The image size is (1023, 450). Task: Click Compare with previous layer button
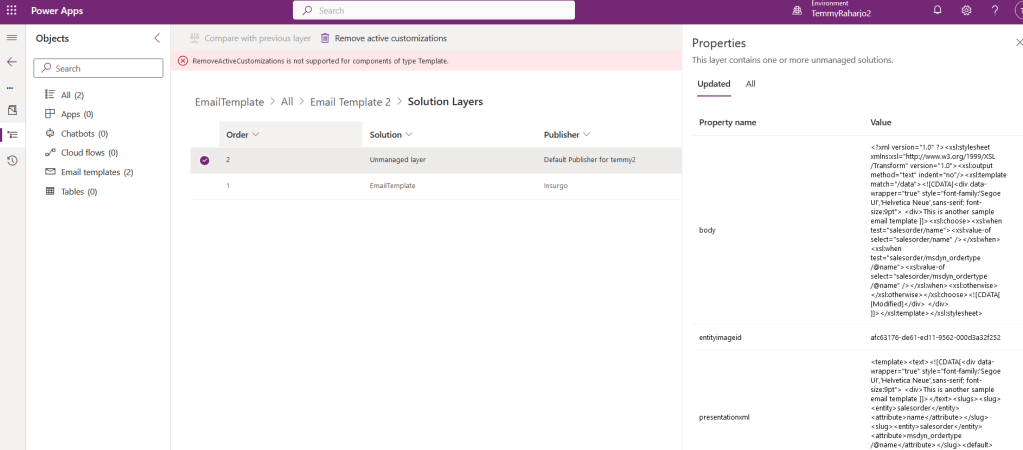250,38
